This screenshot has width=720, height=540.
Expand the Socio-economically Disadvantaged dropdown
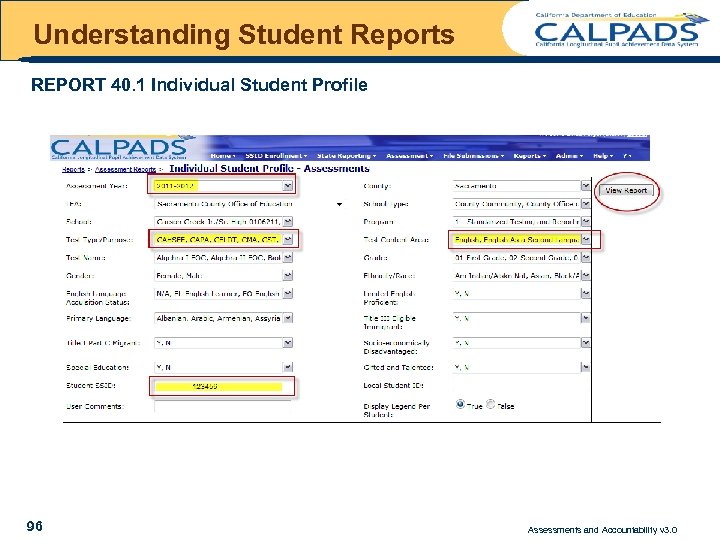(585, 343)
